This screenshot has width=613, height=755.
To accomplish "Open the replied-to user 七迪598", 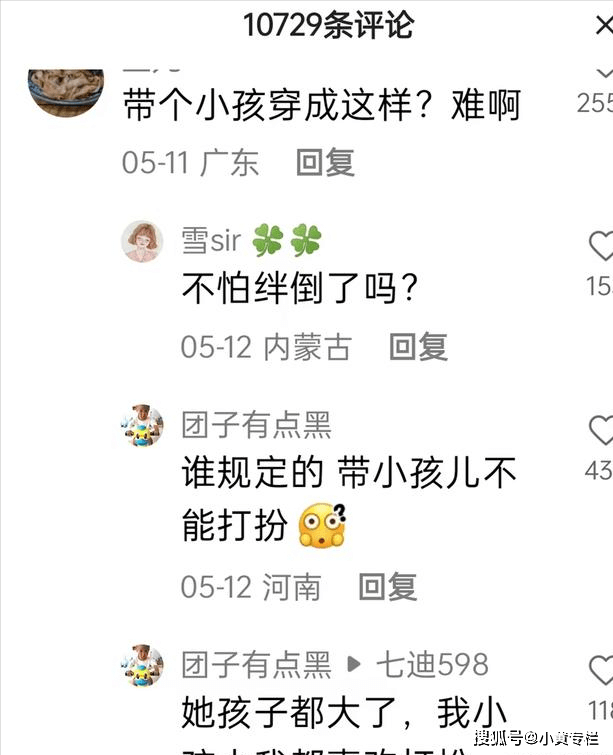I will pos(432,664).
